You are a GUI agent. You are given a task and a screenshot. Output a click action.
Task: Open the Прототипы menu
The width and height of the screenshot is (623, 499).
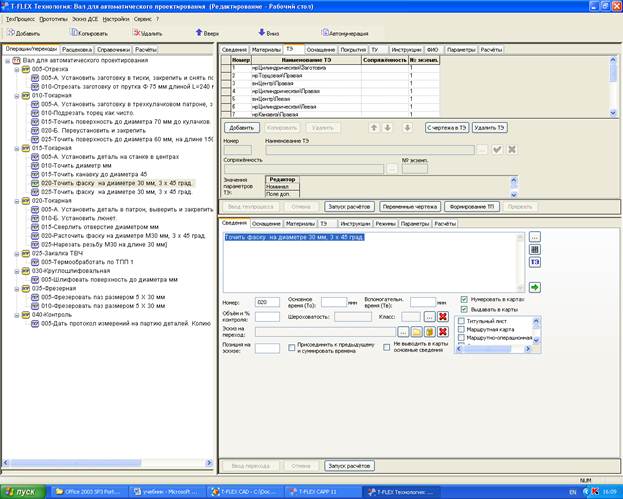click(54, 19)
